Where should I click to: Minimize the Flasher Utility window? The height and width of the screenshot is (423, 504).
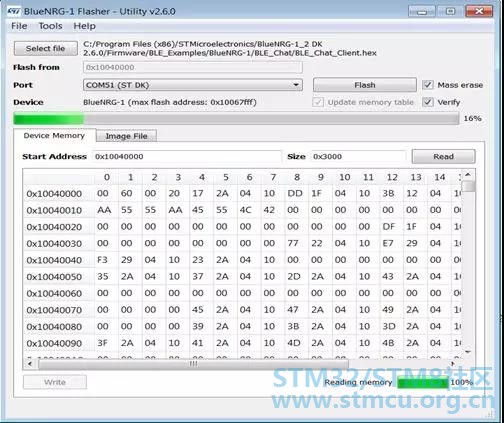[421, 12]
